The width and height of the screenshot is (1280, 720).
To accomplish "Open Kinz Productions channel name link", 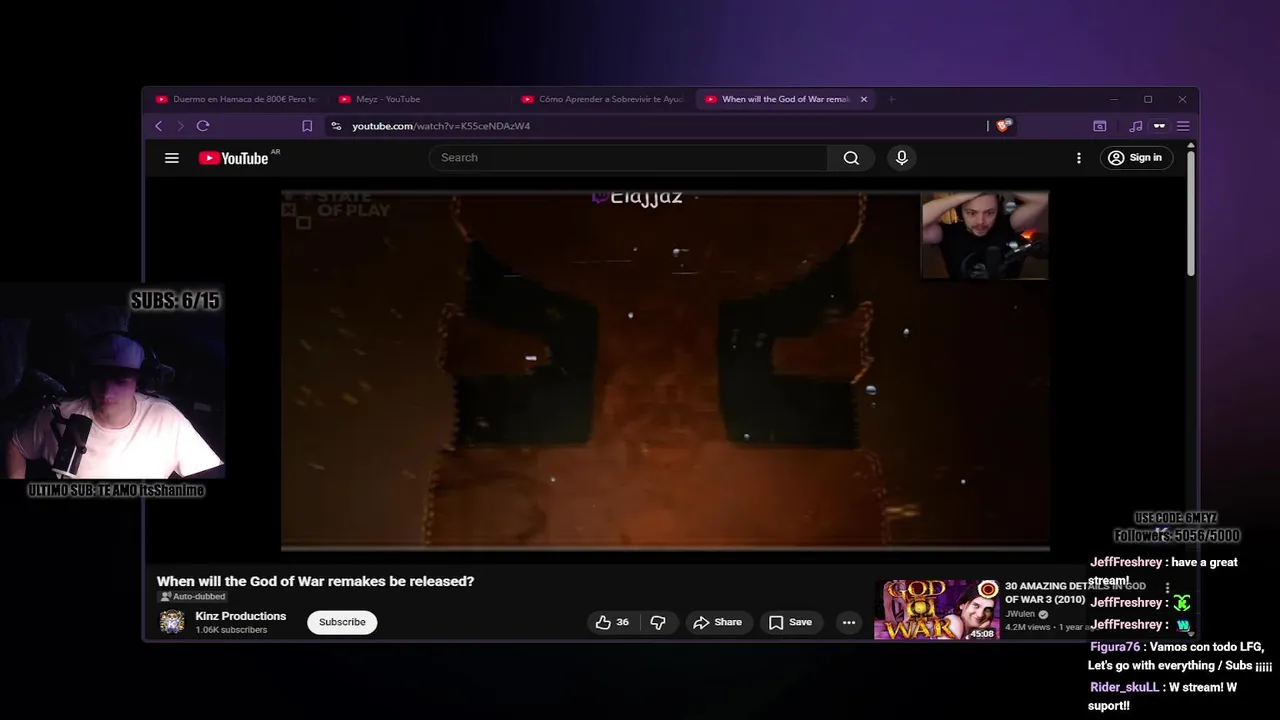I will point(241,616).
